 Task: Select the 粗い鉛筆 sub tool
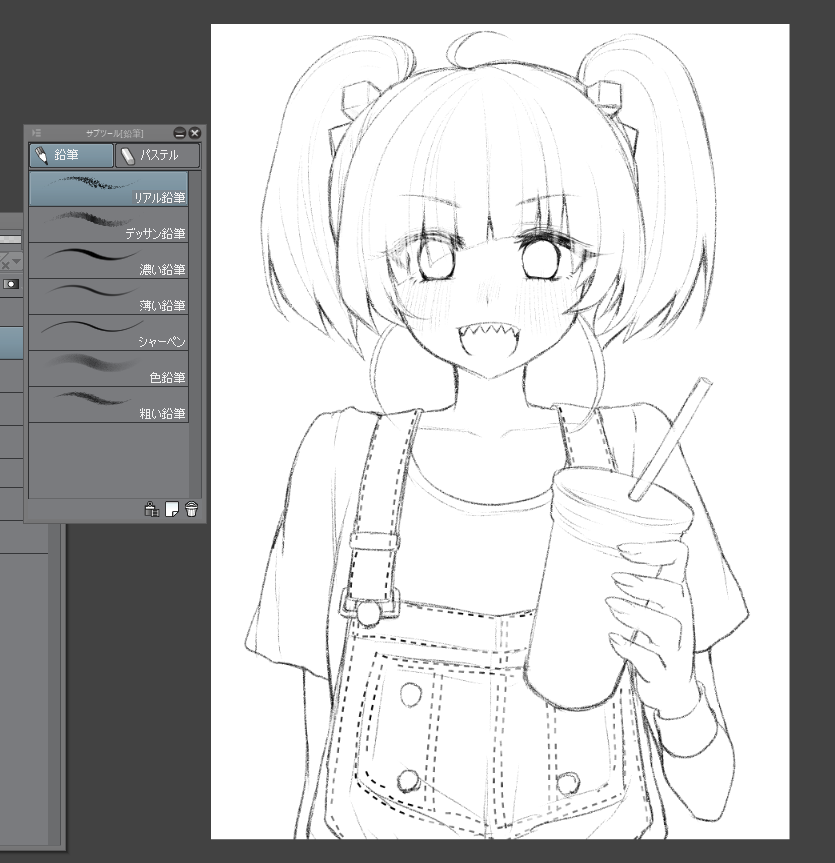coord(108,405)
